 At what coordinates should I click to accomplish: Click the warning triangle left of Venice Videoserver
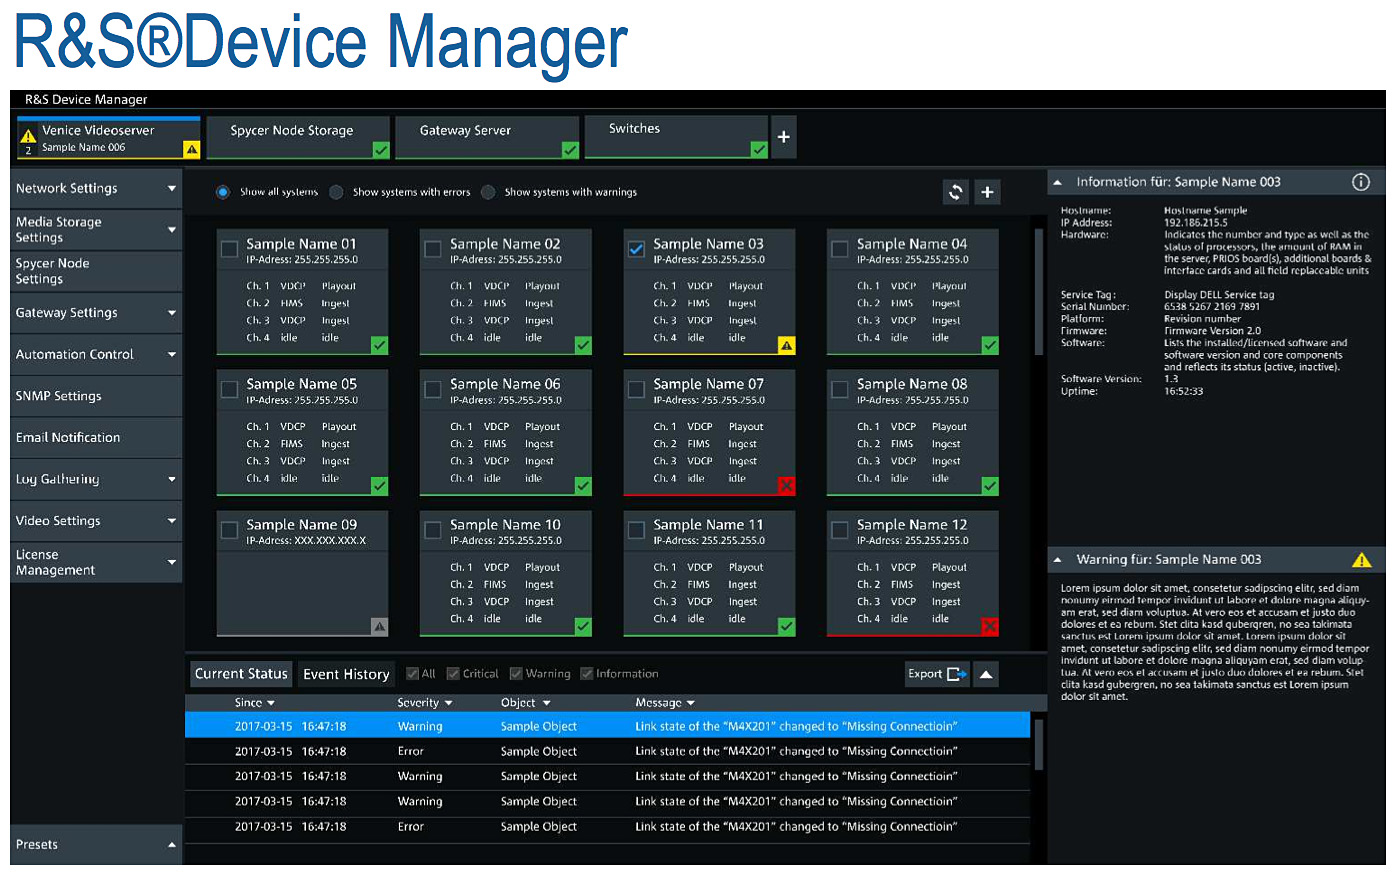(28, 136)
